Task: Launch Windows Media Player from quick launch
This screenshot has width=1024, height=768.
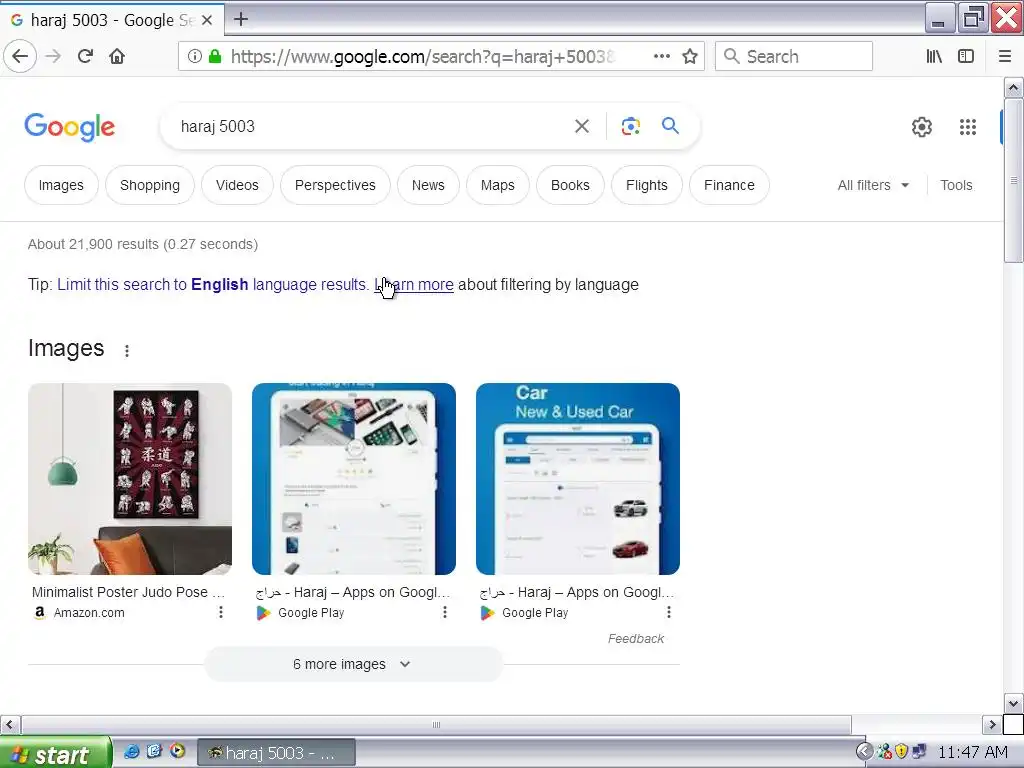Action: (x=177, y=752)
